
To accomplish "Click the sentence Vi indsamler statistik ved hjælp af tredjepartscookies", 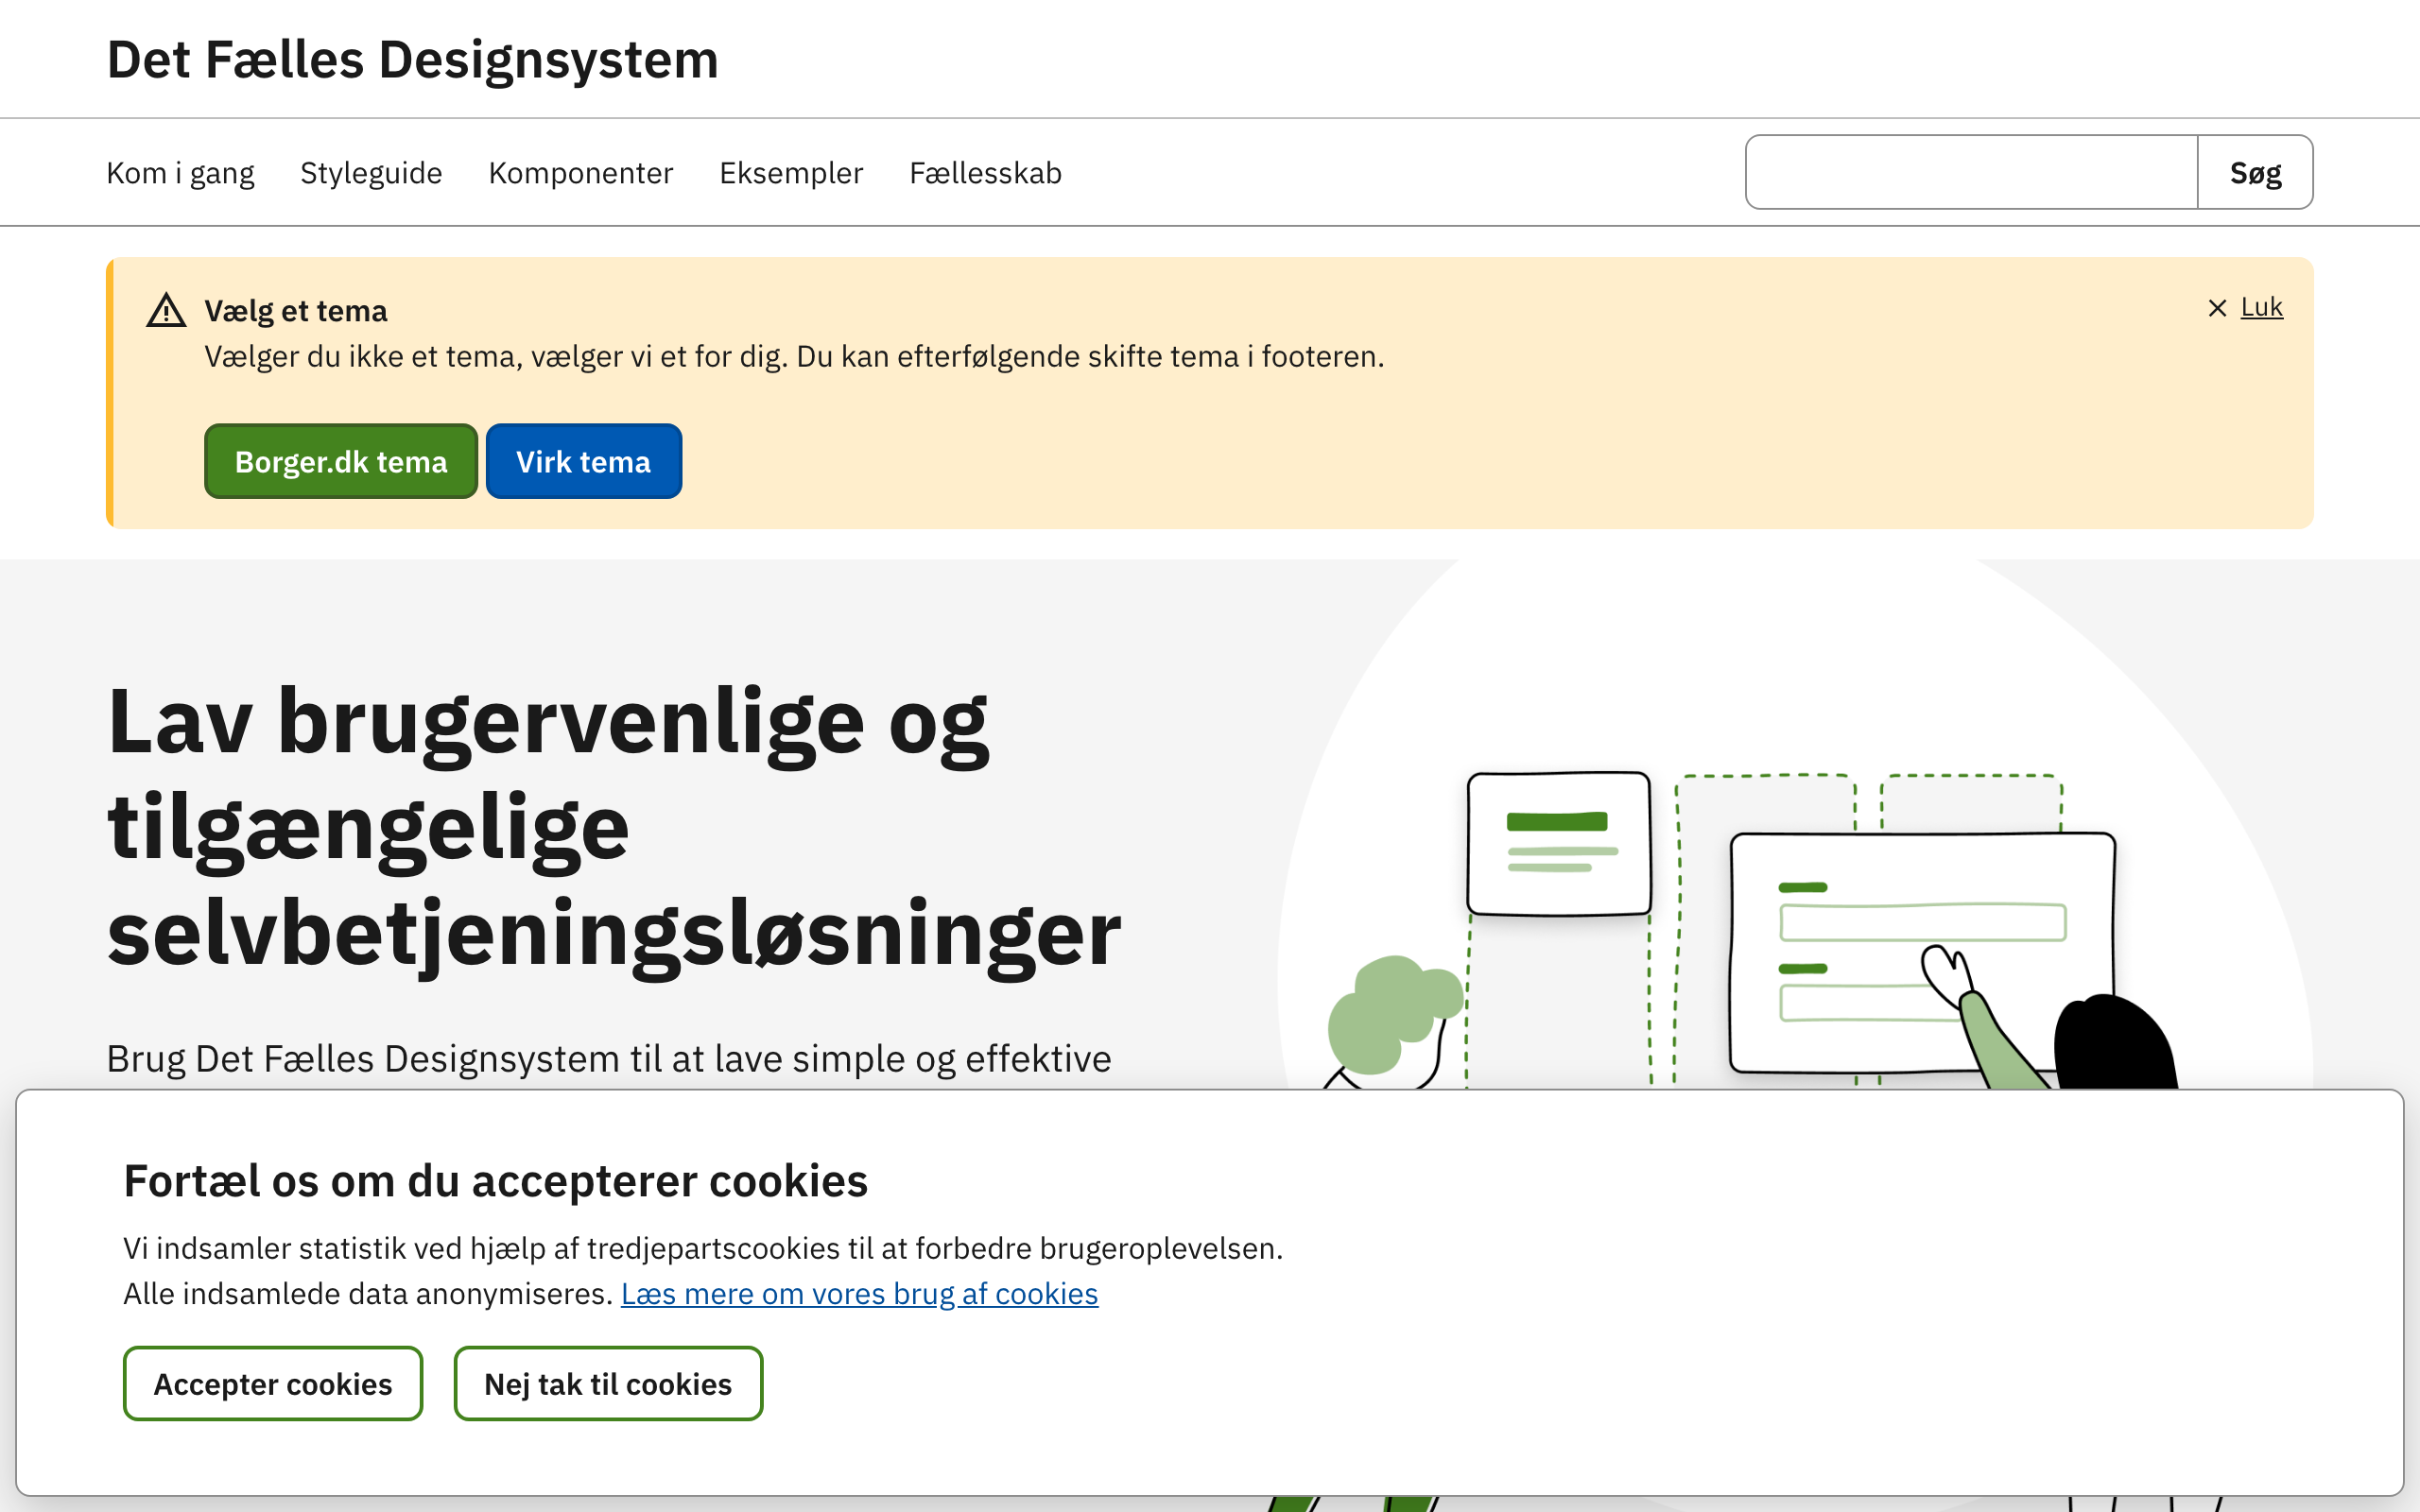I will click(702, 1248).
